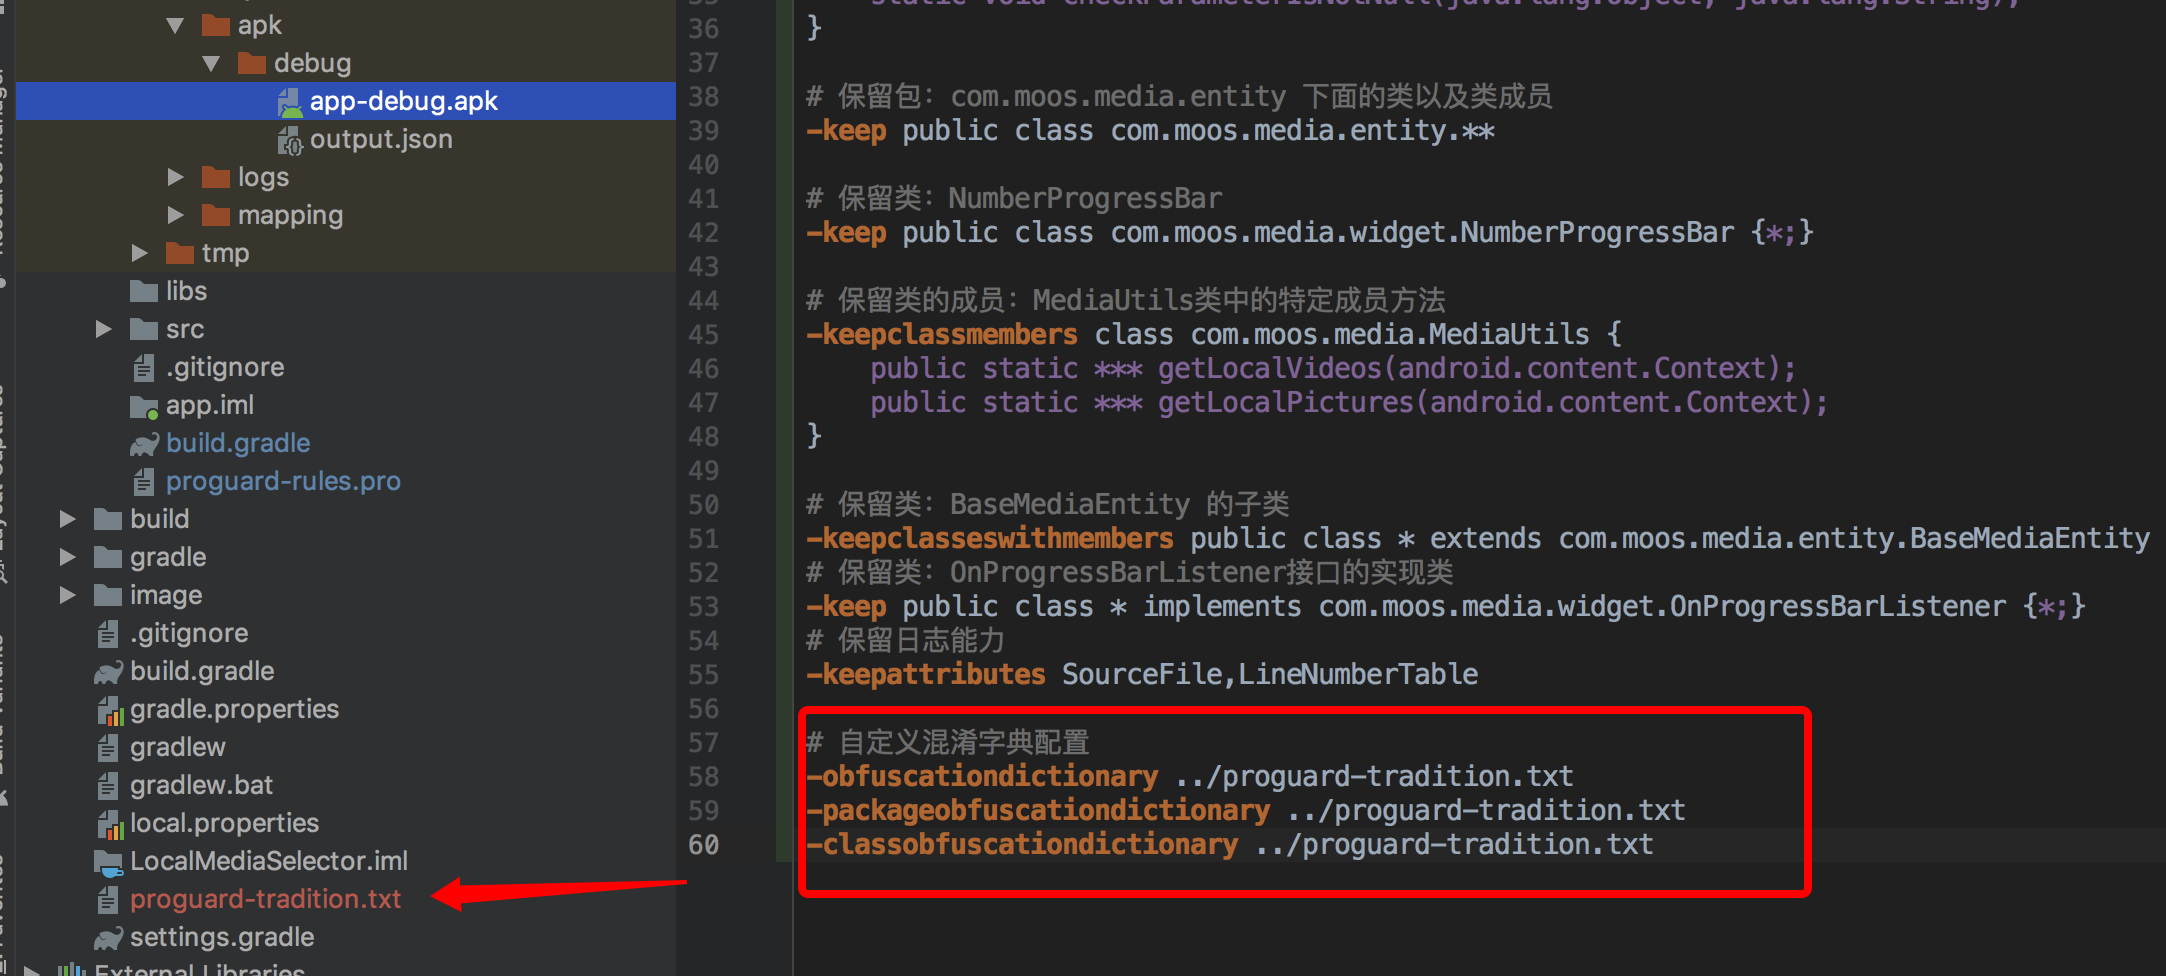Expand the build folder arrow
Image resolution: width=2166 pixels, height=976 pixels.
coord(67,519)
